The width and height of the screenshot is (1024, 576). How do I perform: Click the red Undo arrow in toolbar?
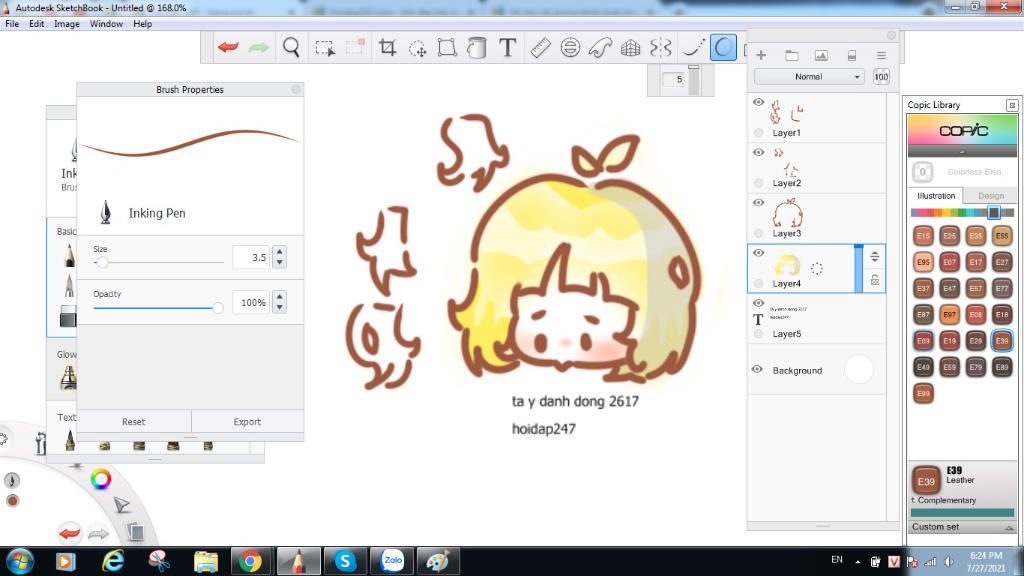point(228,48)
